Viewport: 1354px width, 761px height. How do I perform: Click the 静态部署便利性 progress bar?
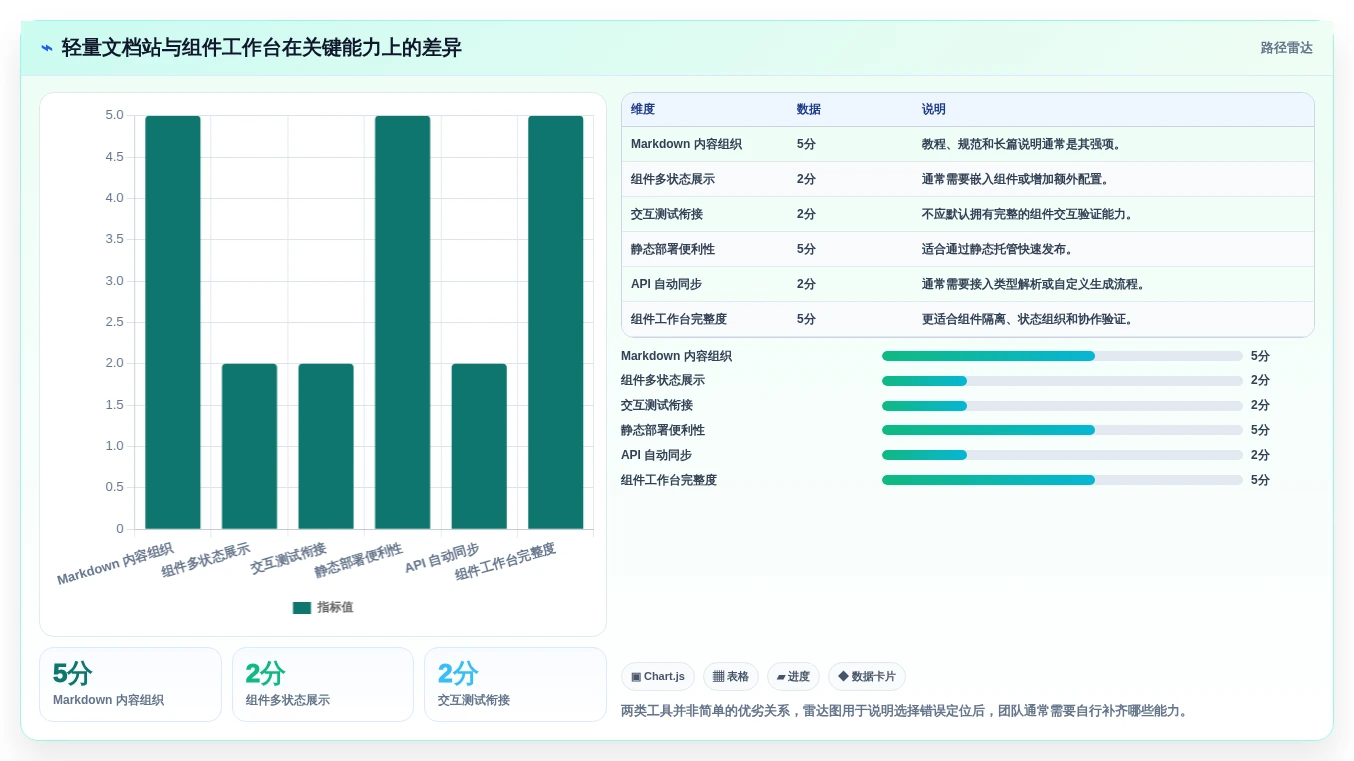1062,430
